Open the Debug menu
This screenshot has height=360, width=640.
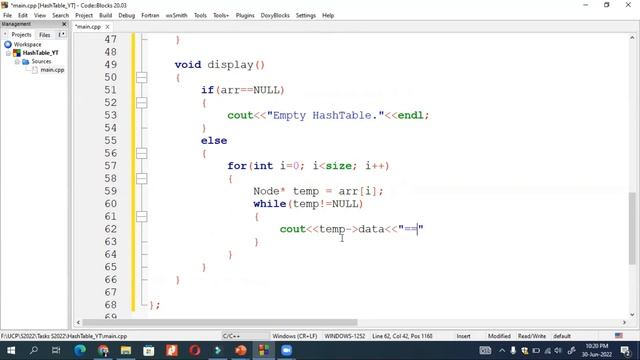pos(127,16)
